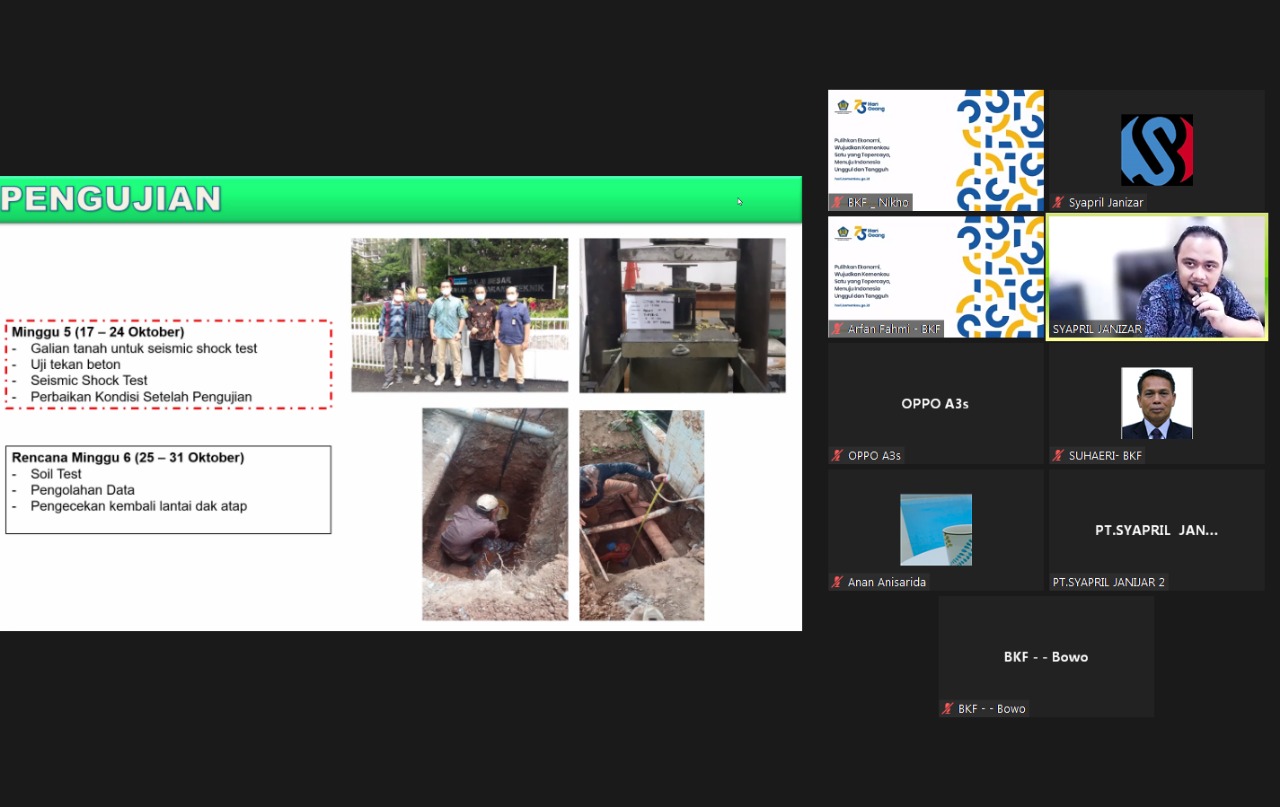1280x807 pixels.
Task: Click muted mic icon on BKF _ Nikno tile
Action: pos(837,203)
